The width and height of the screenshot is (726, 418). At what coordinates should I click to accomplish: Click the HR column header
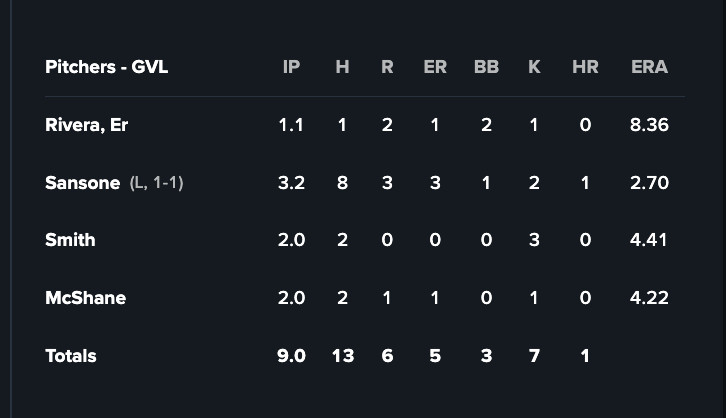point(585,67)
